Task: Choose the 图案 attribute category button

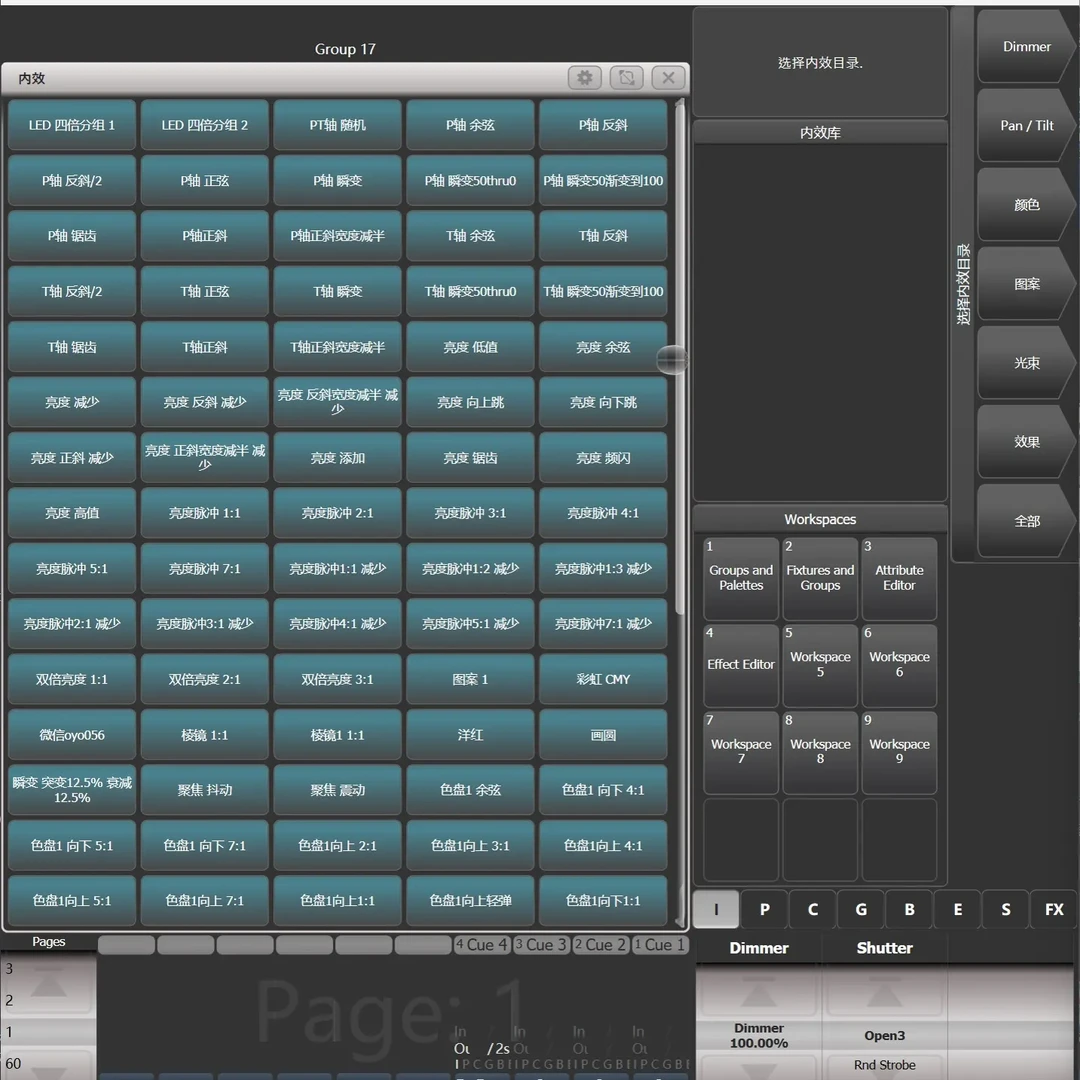Action: [x=1026, y=284]
